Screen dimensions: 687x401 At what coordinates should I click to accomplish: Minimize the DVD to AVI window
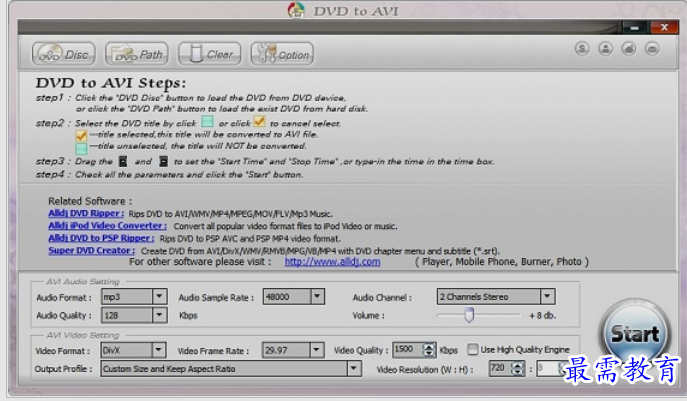[635, 28]
